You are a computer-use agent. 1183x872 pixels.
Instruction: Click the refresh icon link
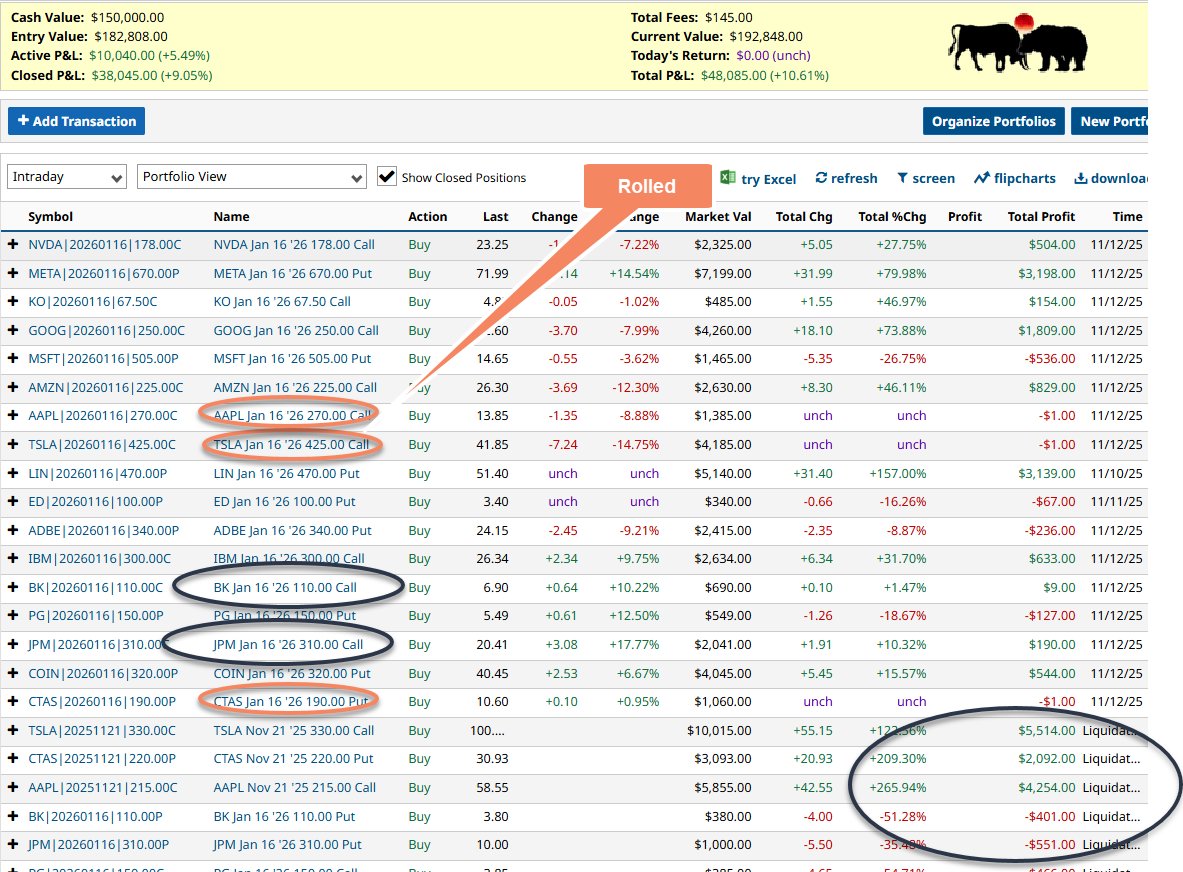(x=822, y=178)
